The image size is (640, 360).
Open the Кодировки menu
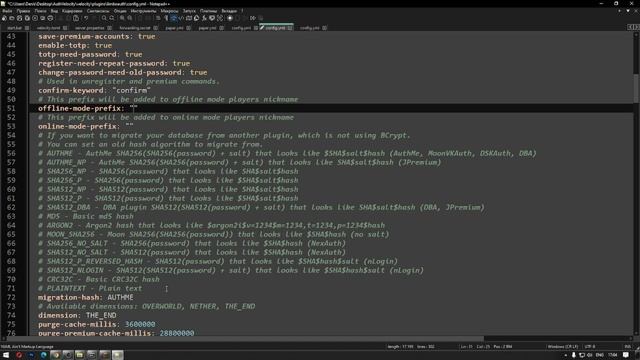point(72,11)
